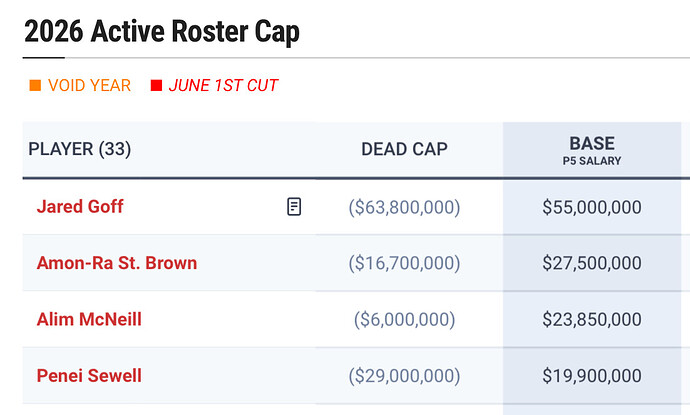The width and height of the screenshot is (690, 415).
Task: Sort table by the DEAD CAP header
Action: pos(404,149)
